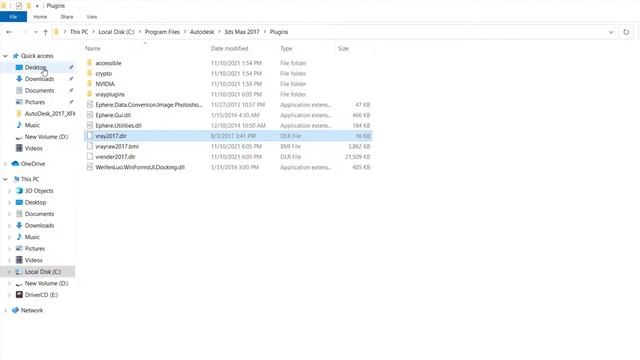Open Music under Quick access
The height and width of the screenshot is (360, 640).
click(32, 125)
